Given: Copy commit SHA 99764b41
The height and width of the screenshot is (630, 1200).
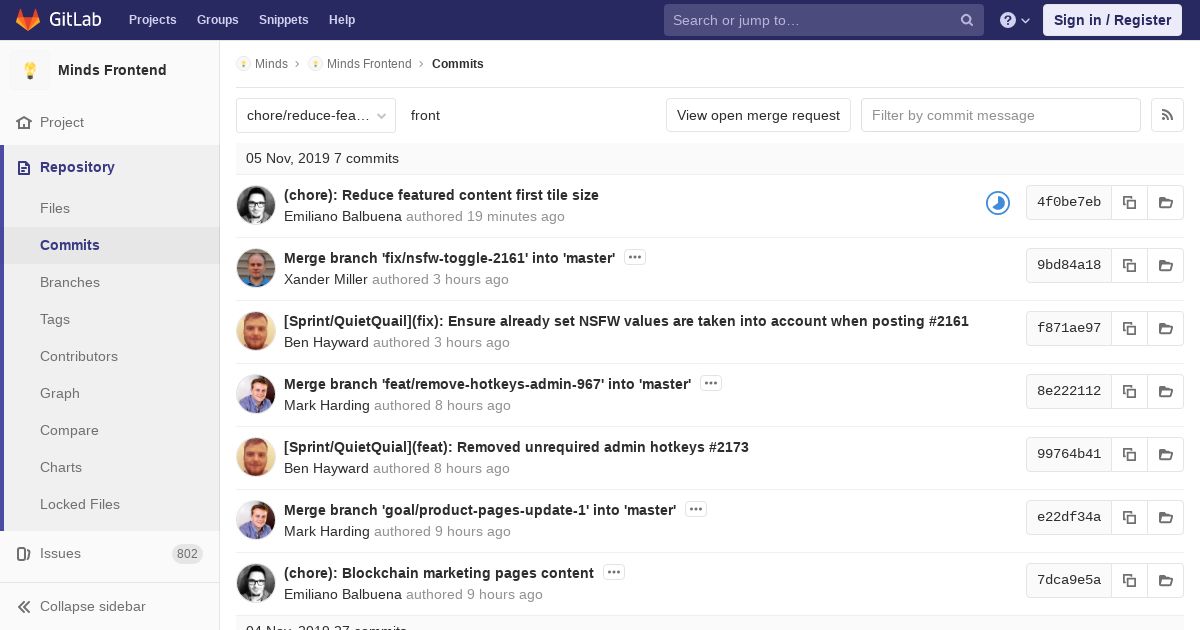Looking at the screenshot, I should click(x=1129, y=454).
